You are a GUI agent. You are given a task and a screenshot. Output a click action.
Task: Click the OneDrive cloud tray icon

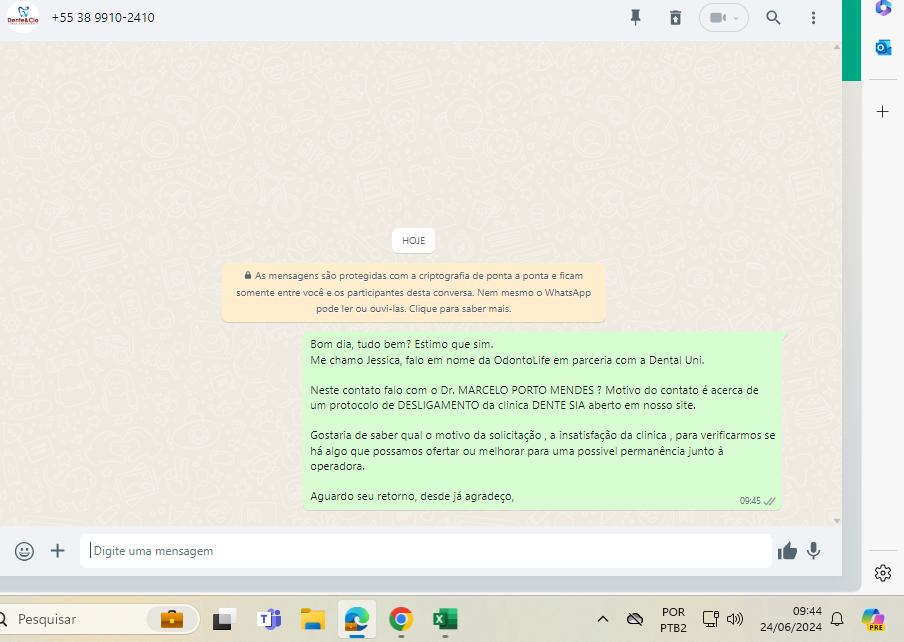[x=635, y=620]
